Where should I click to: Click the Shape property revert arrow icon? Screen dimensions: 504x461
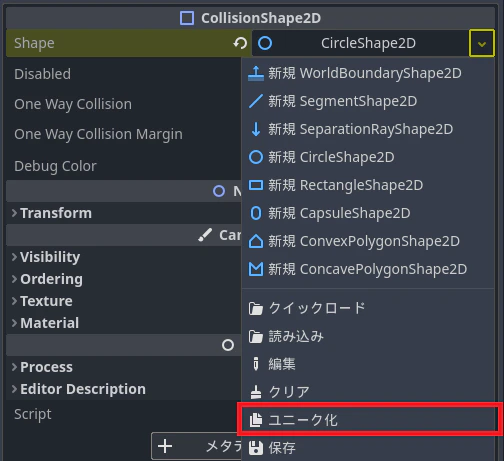(240, 43)
